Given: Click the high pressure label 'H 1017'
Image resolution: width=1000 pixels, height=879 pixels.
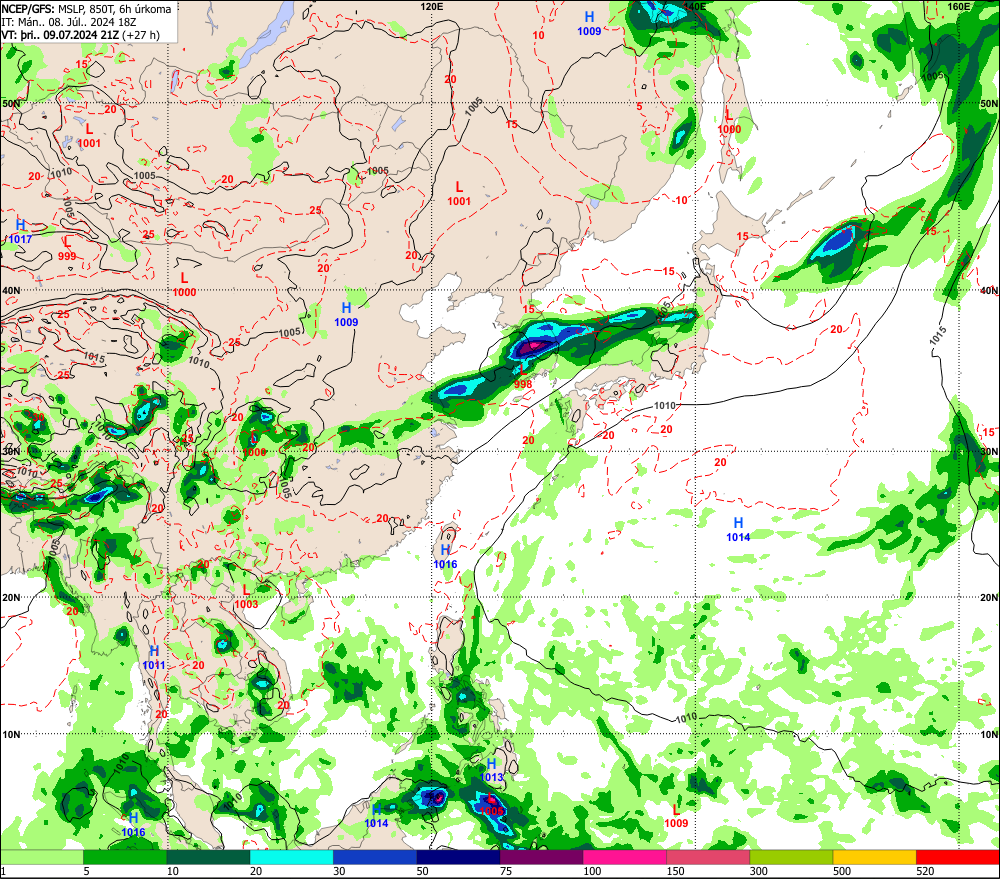Looking at the screenshot, I should pyautogui.click(x=20, y=232).
